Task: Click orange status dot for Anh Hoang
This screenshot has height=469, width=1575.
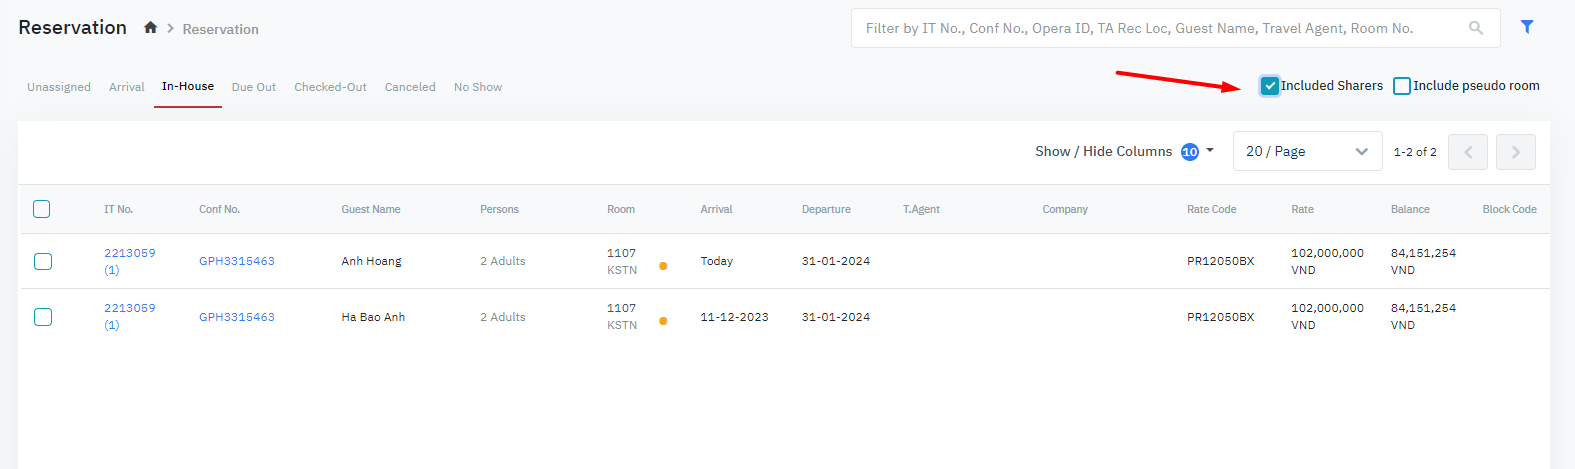Action: [663, 266]
